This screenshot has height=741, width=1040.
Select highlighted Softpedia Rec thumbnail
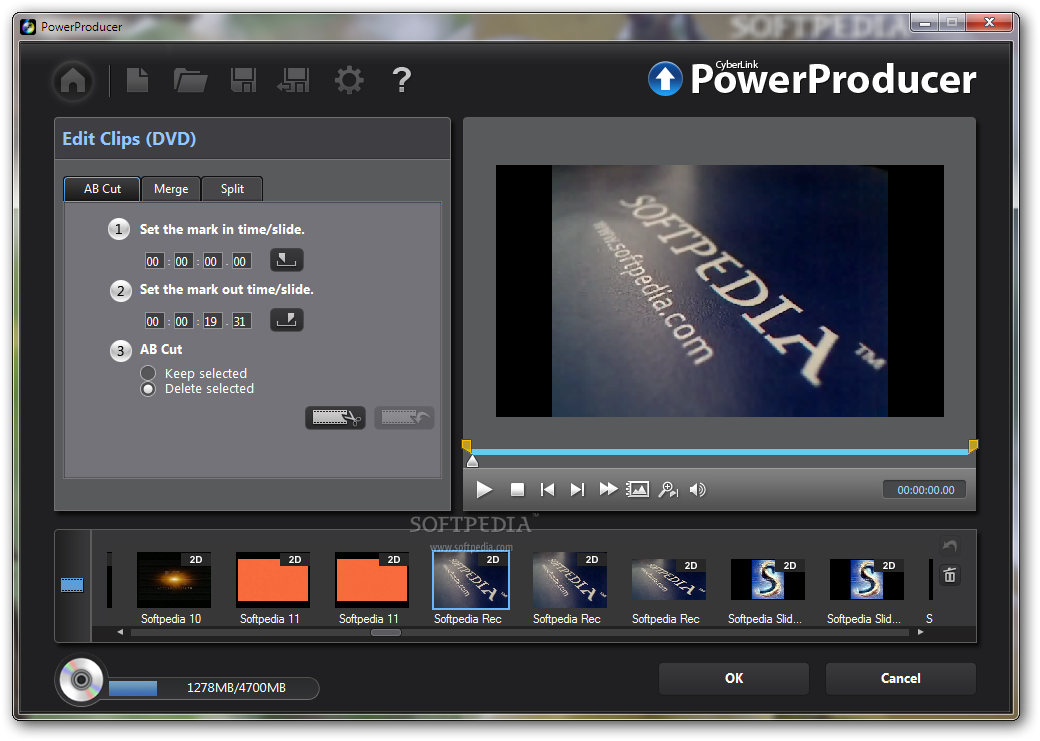point(471,580)
